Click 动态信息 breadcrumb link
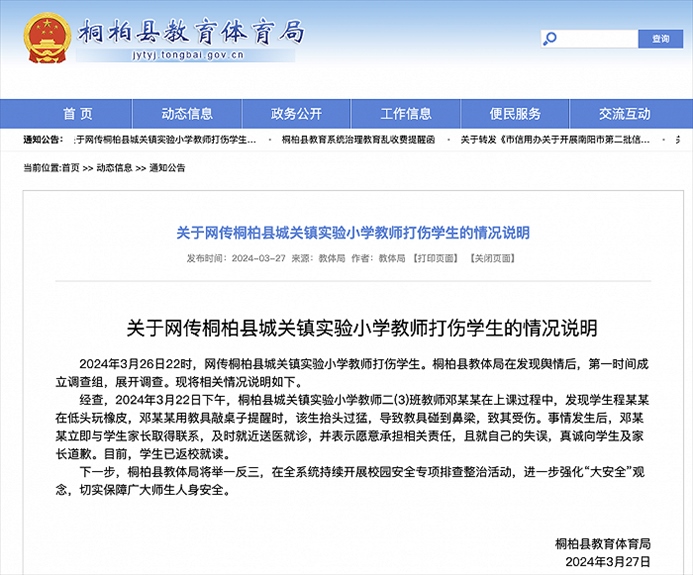The height and width of the screenshot is (575, 693). point(115,168)
